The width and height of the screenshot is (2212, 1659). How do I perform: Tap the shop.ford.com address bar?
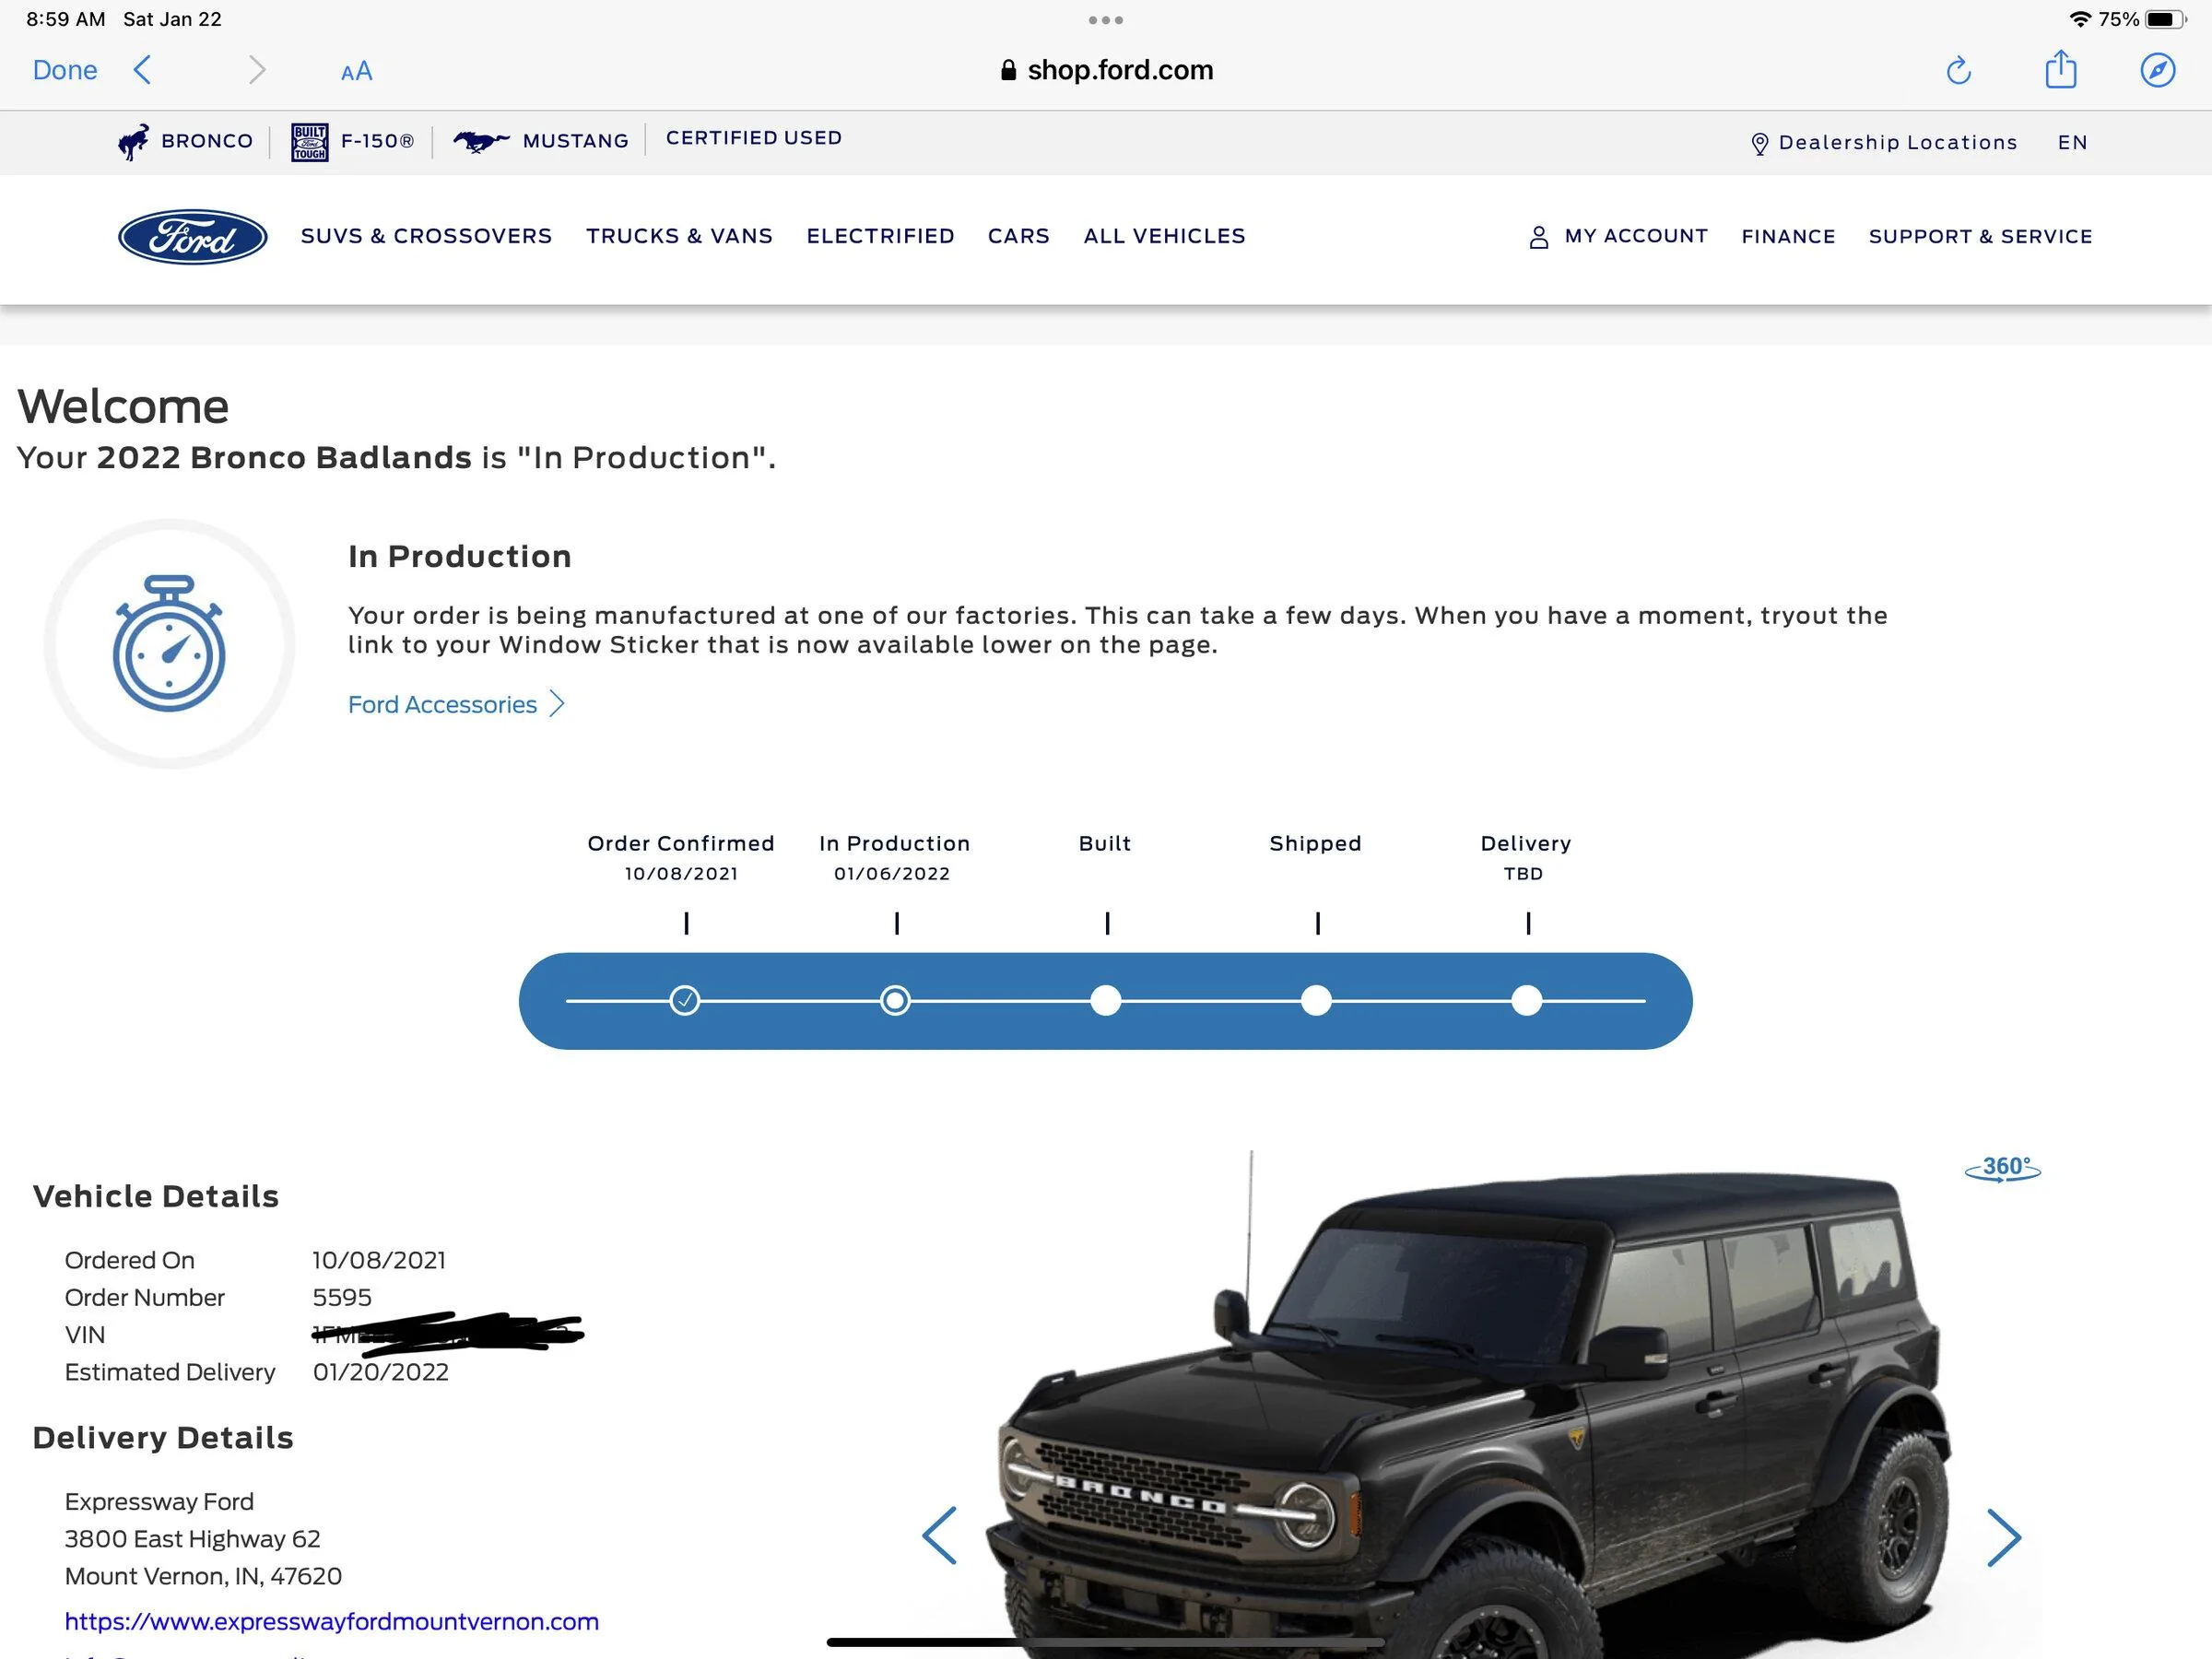click(x=1106, y=70)
